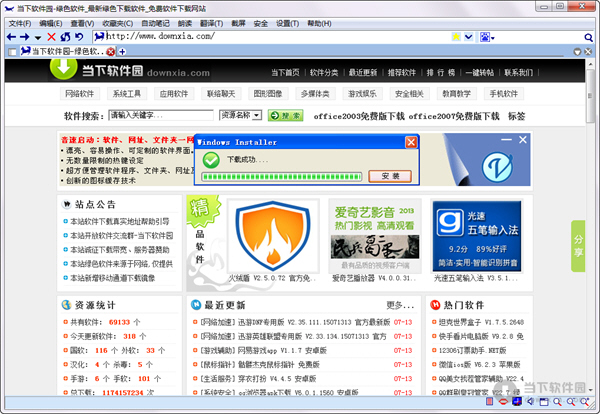
Task: Click the page vertical scrollbar thumb
Action: coord(590,96)
